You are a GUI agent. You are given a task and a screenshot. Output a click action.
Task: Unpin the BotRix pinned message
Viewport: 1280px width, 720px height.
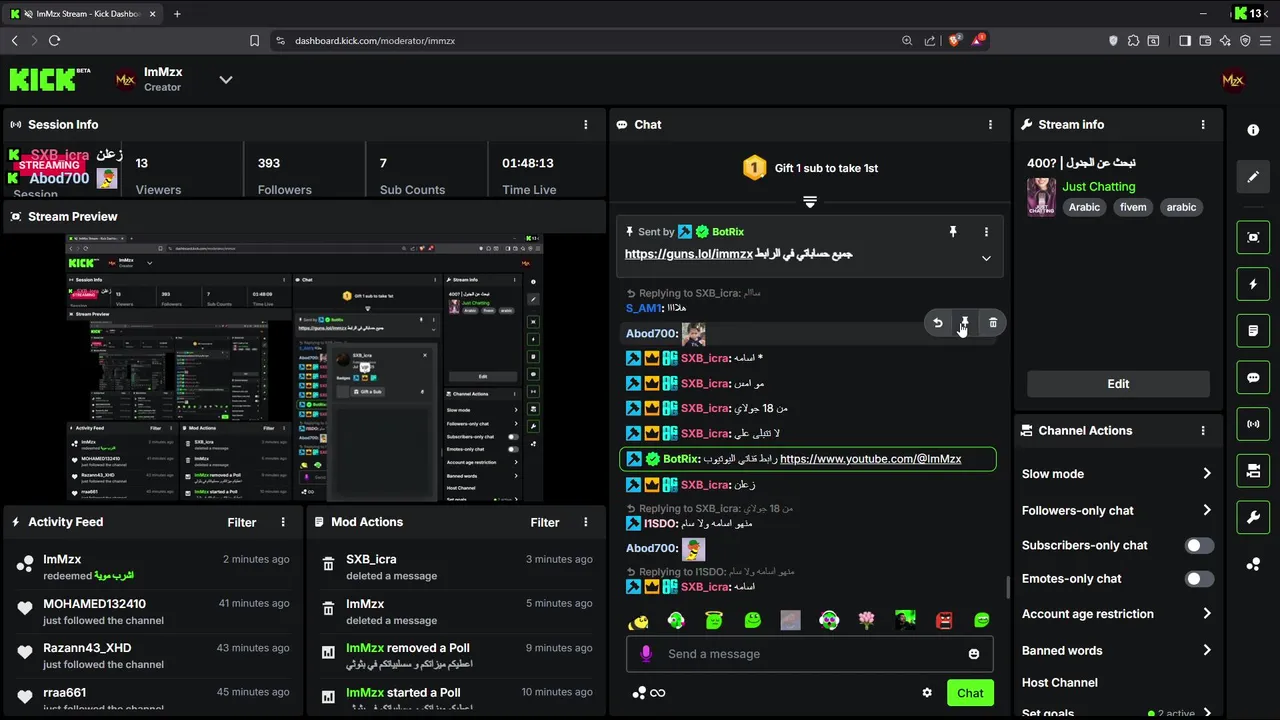click(x=953, y=232)
